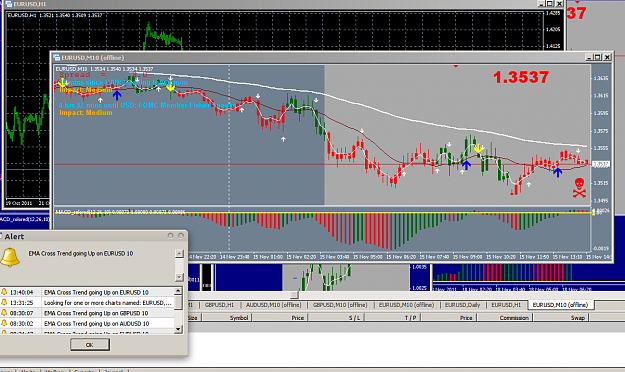Image resolution: width=625 pixels, height=372 pixels.
Task: Click the alert history list scroll-up arrow
Action: pos(179,291)
